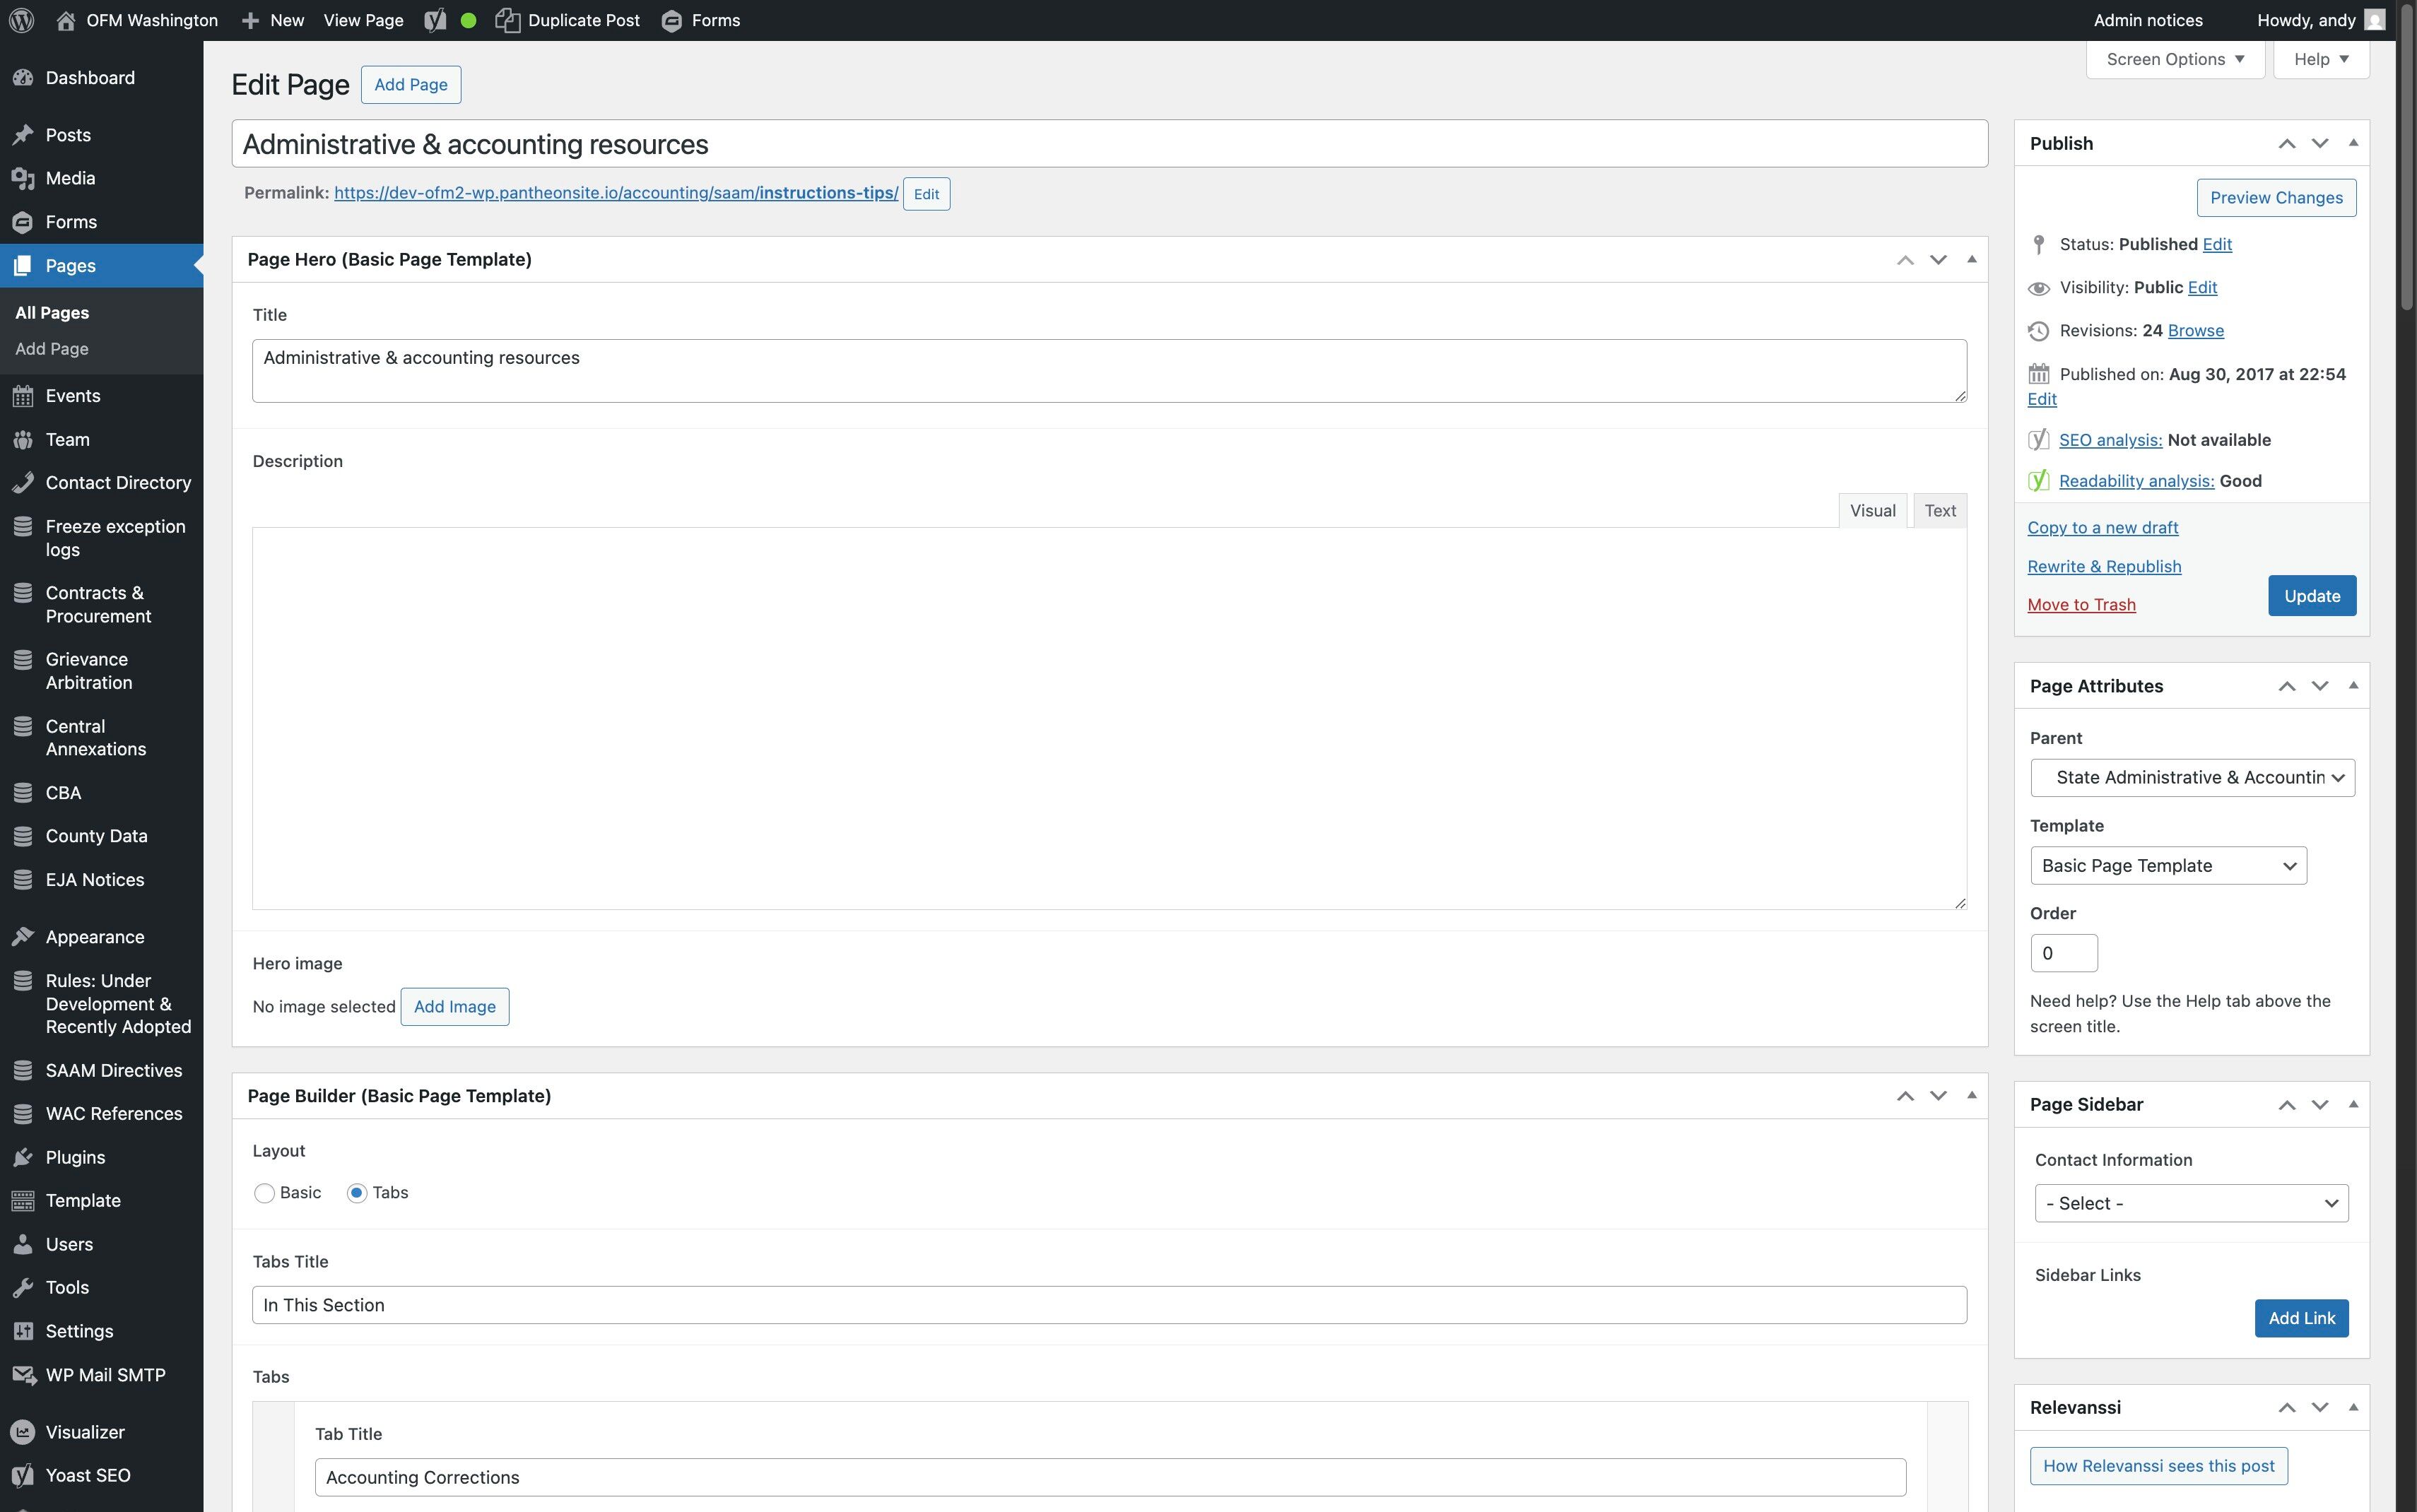Expand the Screen Options panel
Screen dimensions: 2417x1512
tap(2175, 59)
